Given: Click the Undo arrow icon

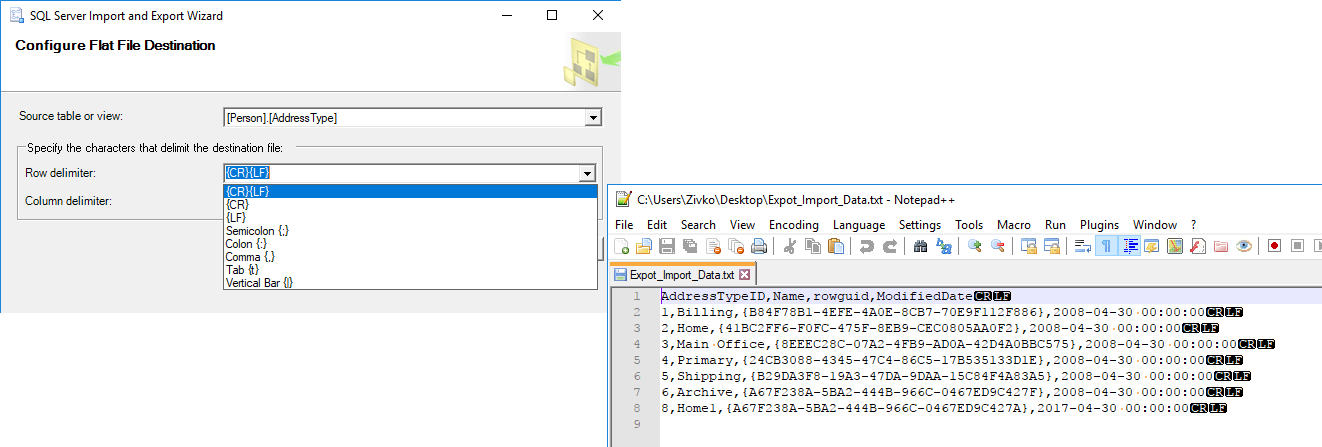Looking at the screenshot, I should 867,246.
